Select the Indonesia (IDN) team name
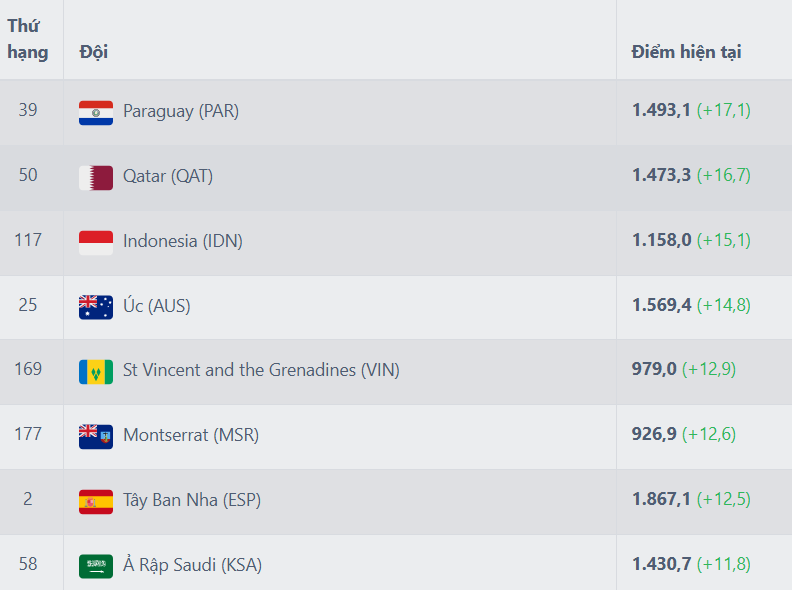This screenshot has height=590, width=792. (x=183, y=241)
